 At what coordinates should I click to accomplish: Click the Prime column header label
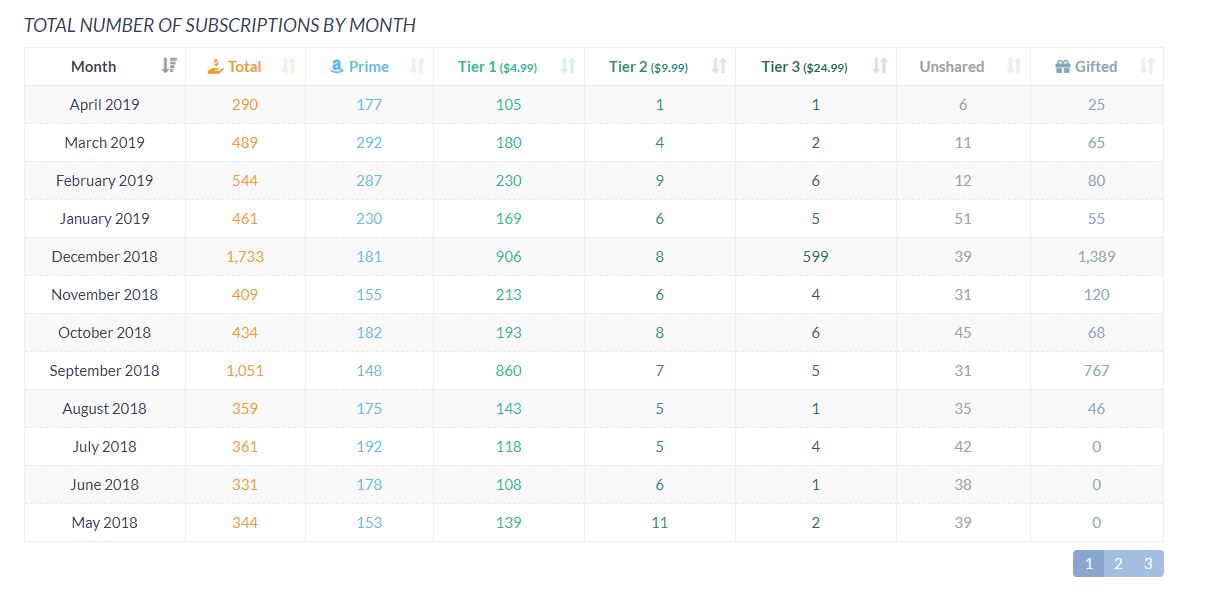click(x=369, y=66)
